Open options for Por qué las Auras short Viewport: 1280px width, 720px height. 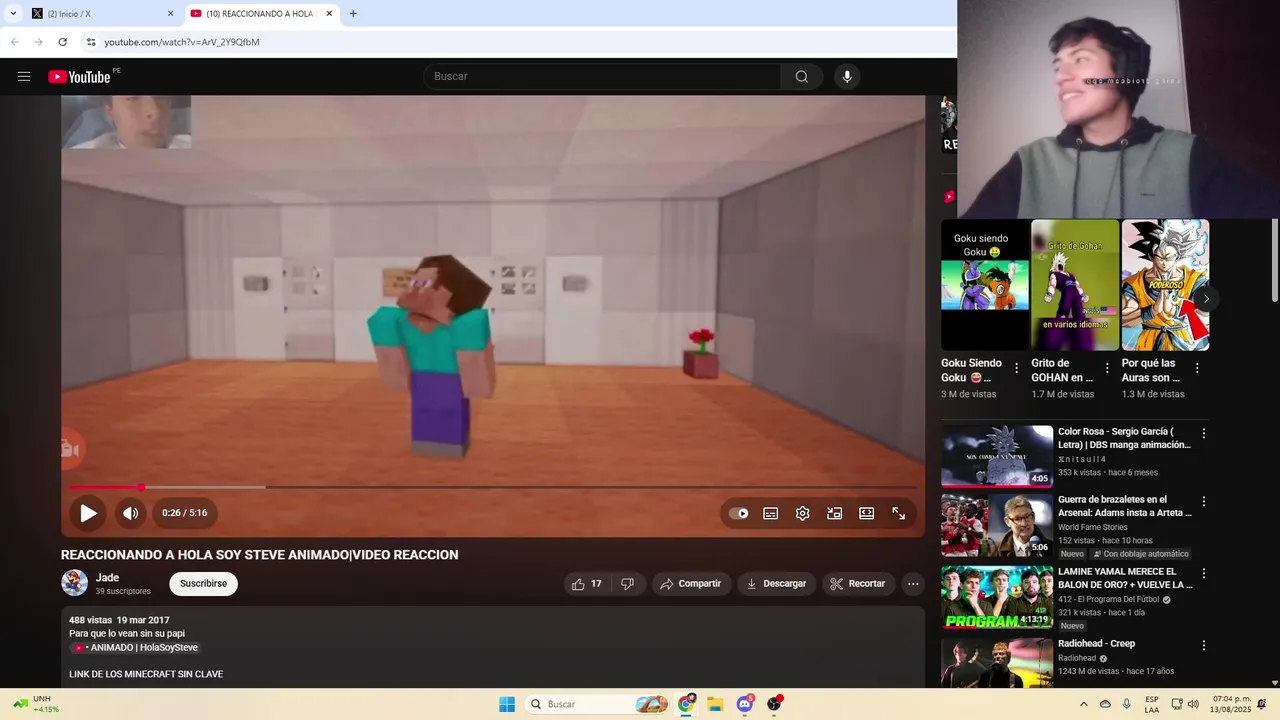tap(1197, 368)
